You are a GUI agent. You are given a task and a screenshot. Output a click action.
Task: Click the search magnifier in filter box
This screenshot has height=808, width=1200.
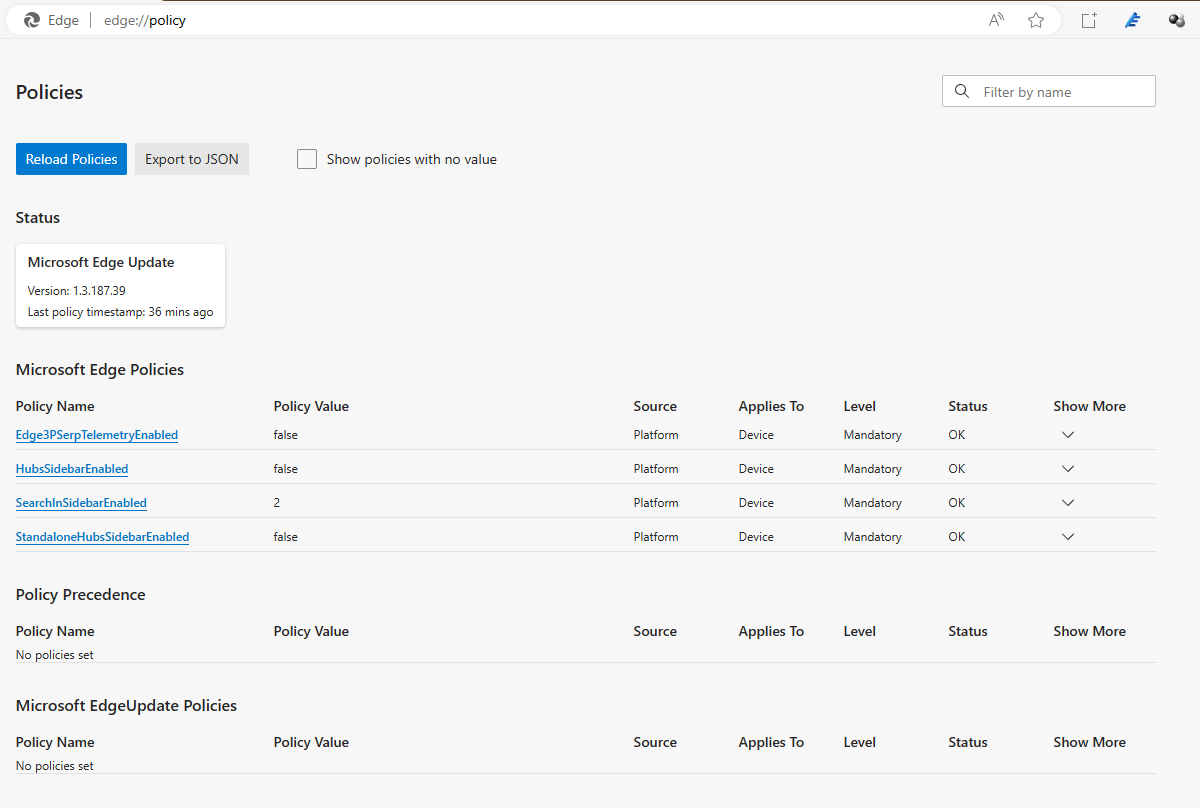pos(962,91)
